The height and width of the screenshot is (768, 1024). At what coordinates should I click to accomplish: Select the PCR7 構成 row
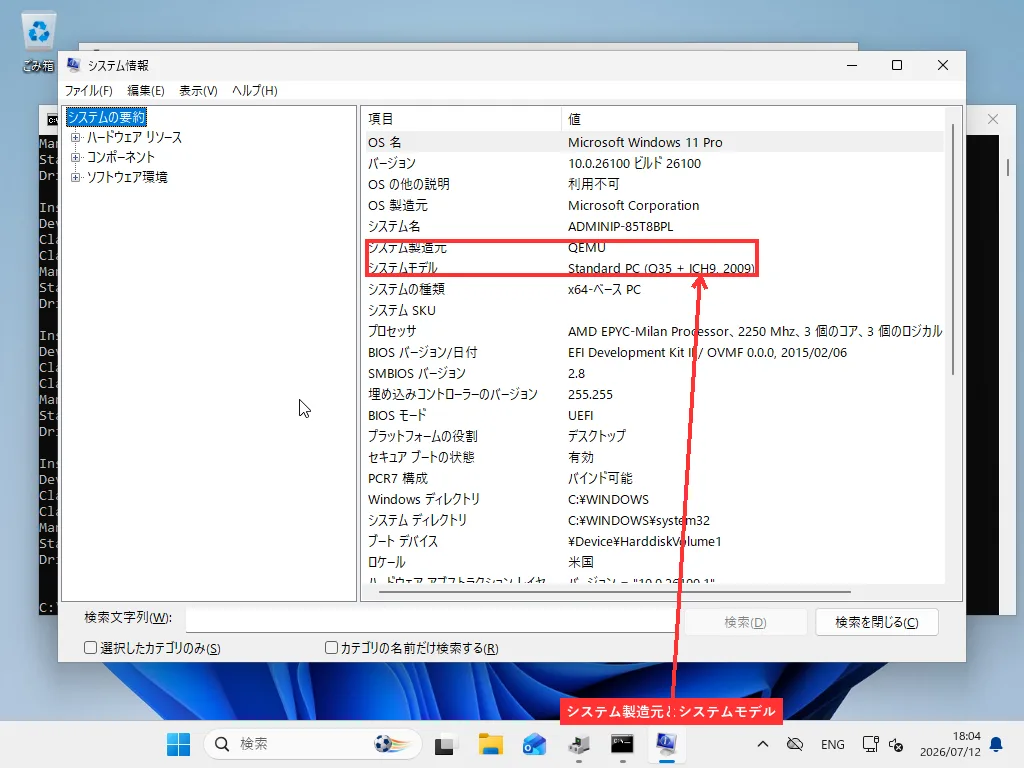point(653,478)
